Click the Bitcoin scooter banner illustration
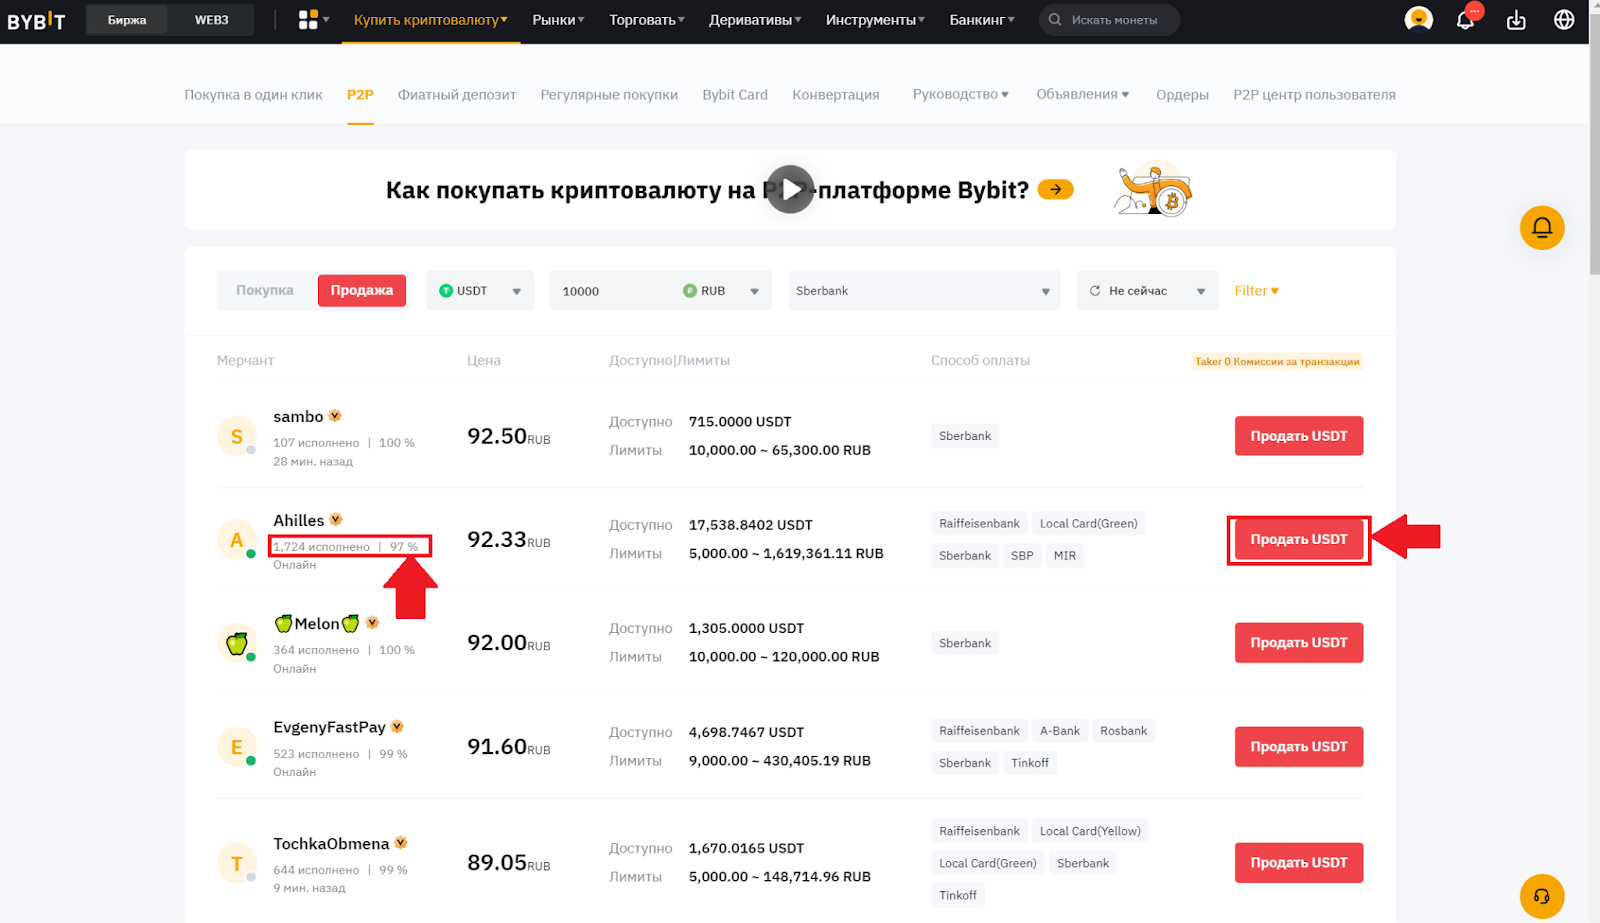The width and height of the screenshot is (1600, 923). [1154, 189]
